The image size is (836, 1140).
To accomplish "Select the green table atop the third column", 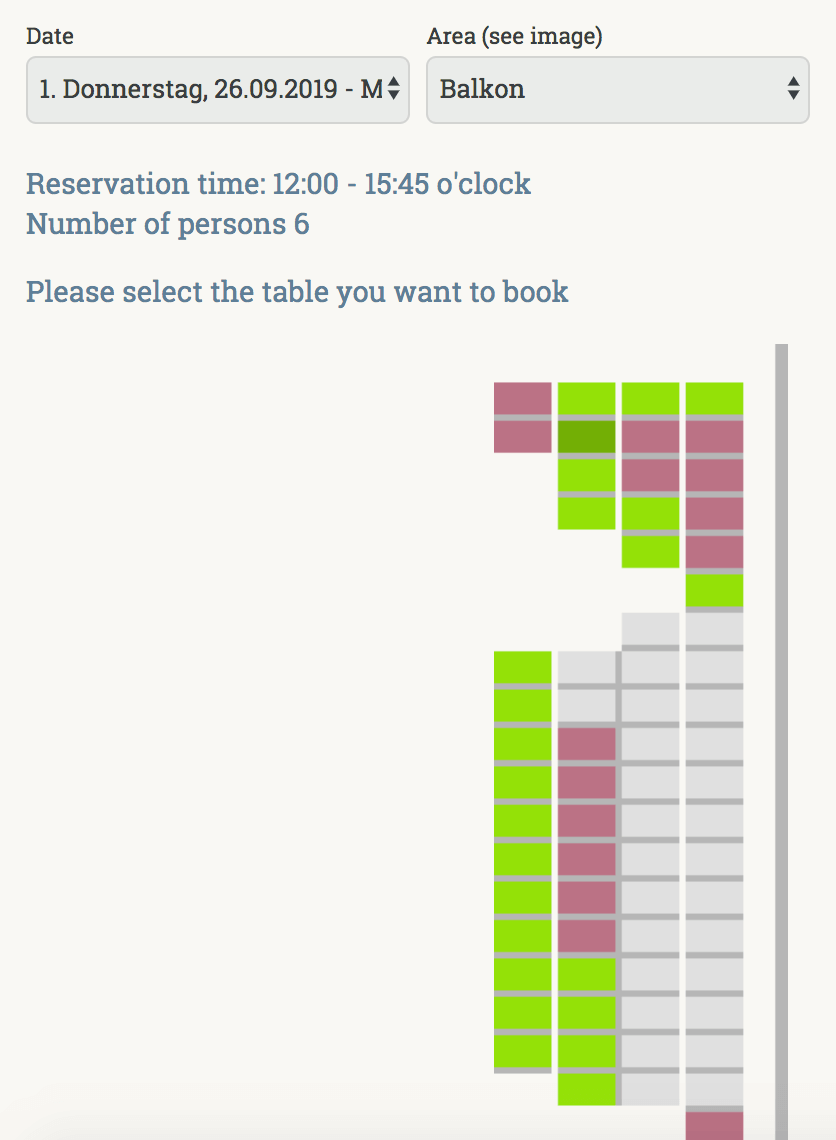I will 651,398.
